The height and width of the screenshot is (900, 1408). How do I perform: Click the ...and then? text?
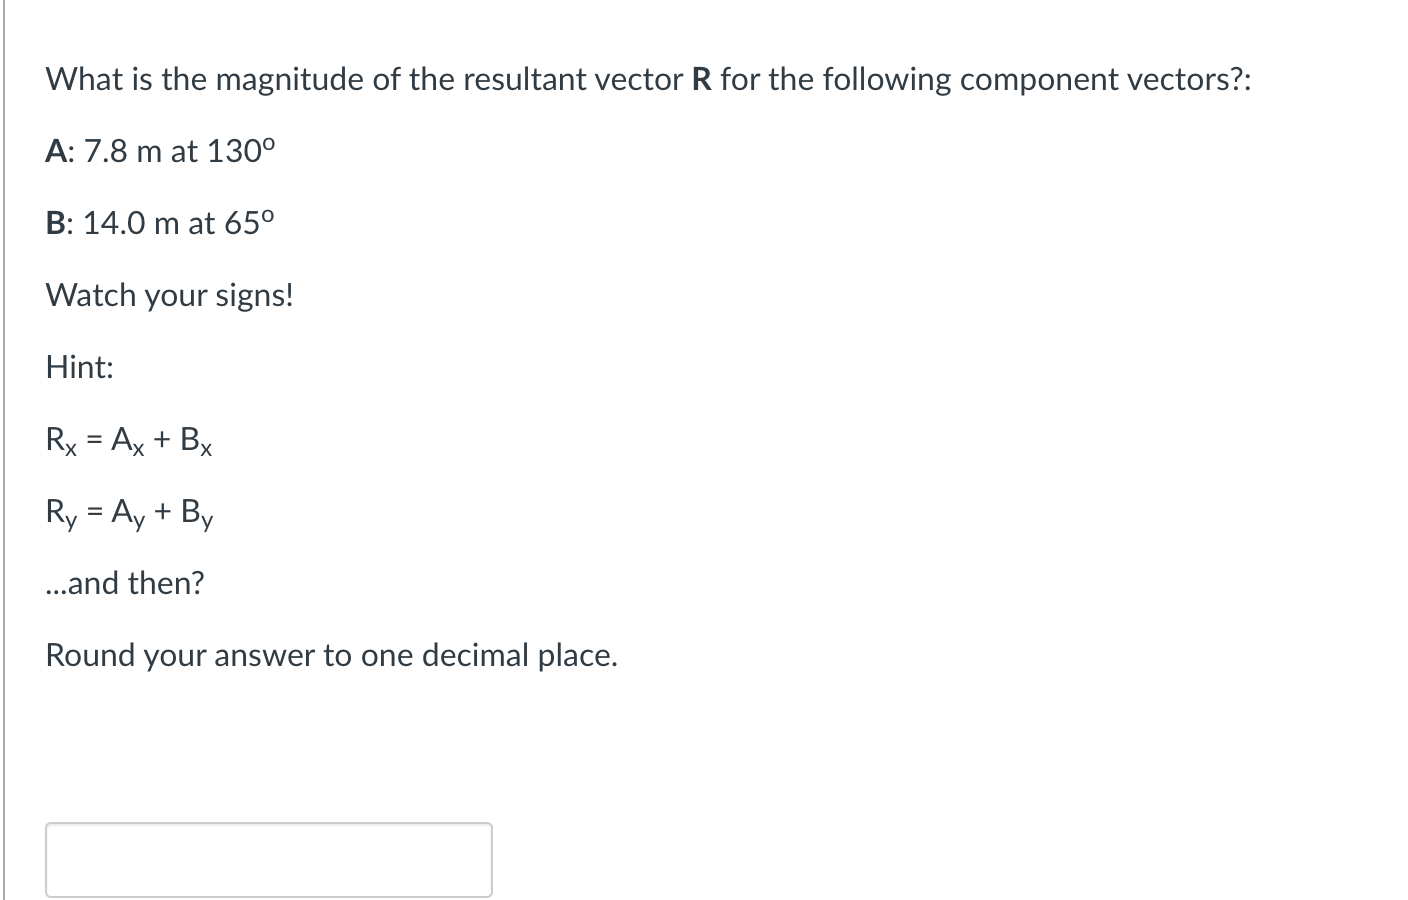(124, 583)
